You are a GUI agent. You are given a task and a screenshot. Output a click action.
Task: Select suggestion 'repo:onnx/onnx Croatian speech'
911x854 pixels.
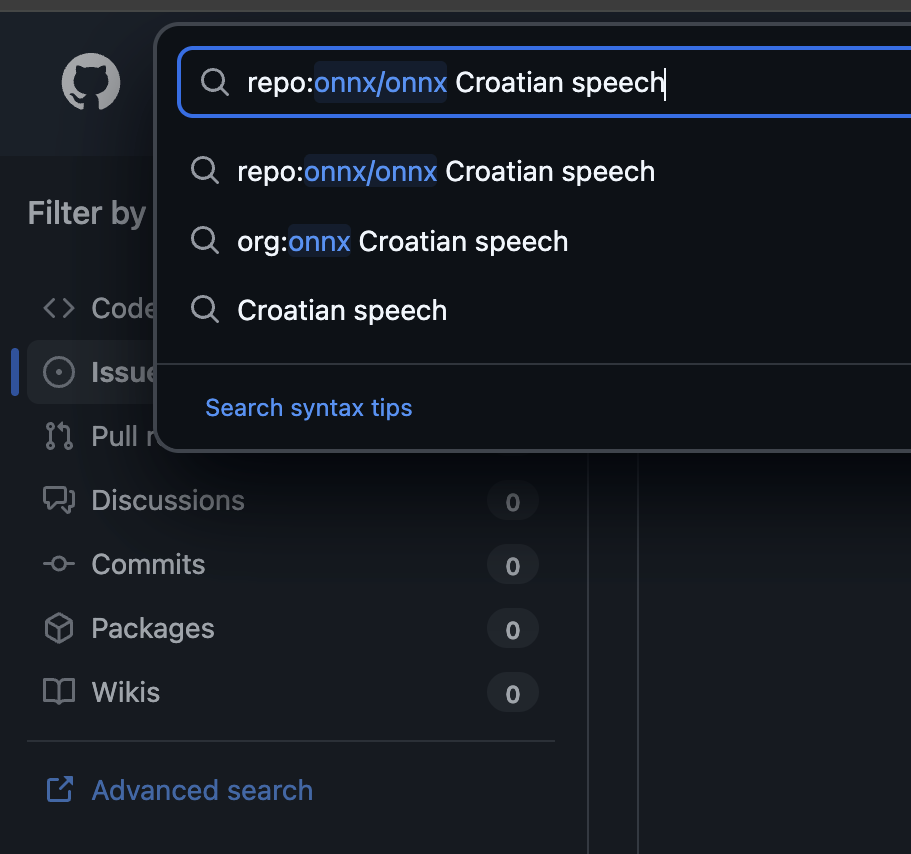tap(446, 172)
